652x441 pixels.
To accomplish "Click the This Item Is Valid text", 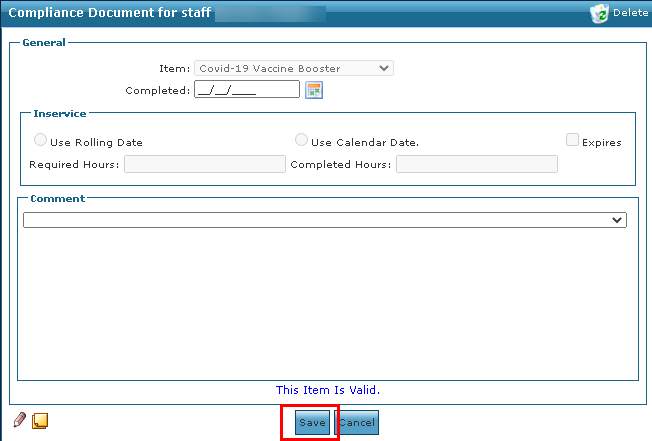I will 328,390.
